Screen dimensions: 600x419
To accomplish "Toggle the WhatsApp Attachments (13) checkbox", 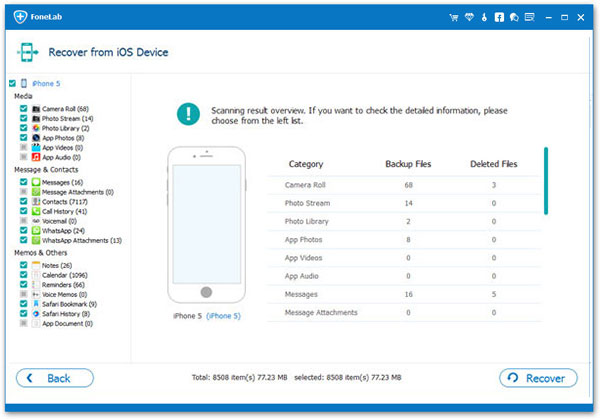I will [x=24, y=240].
